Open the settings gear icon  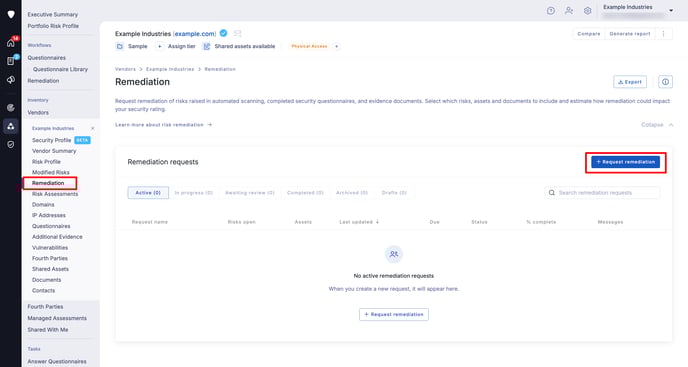tap(588, 11)
